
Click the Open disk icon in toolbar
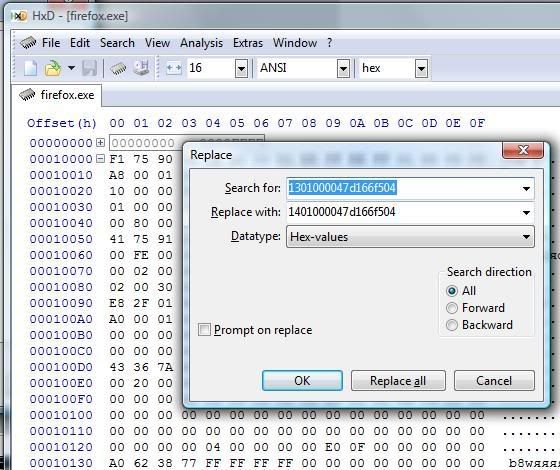(141, 68)
